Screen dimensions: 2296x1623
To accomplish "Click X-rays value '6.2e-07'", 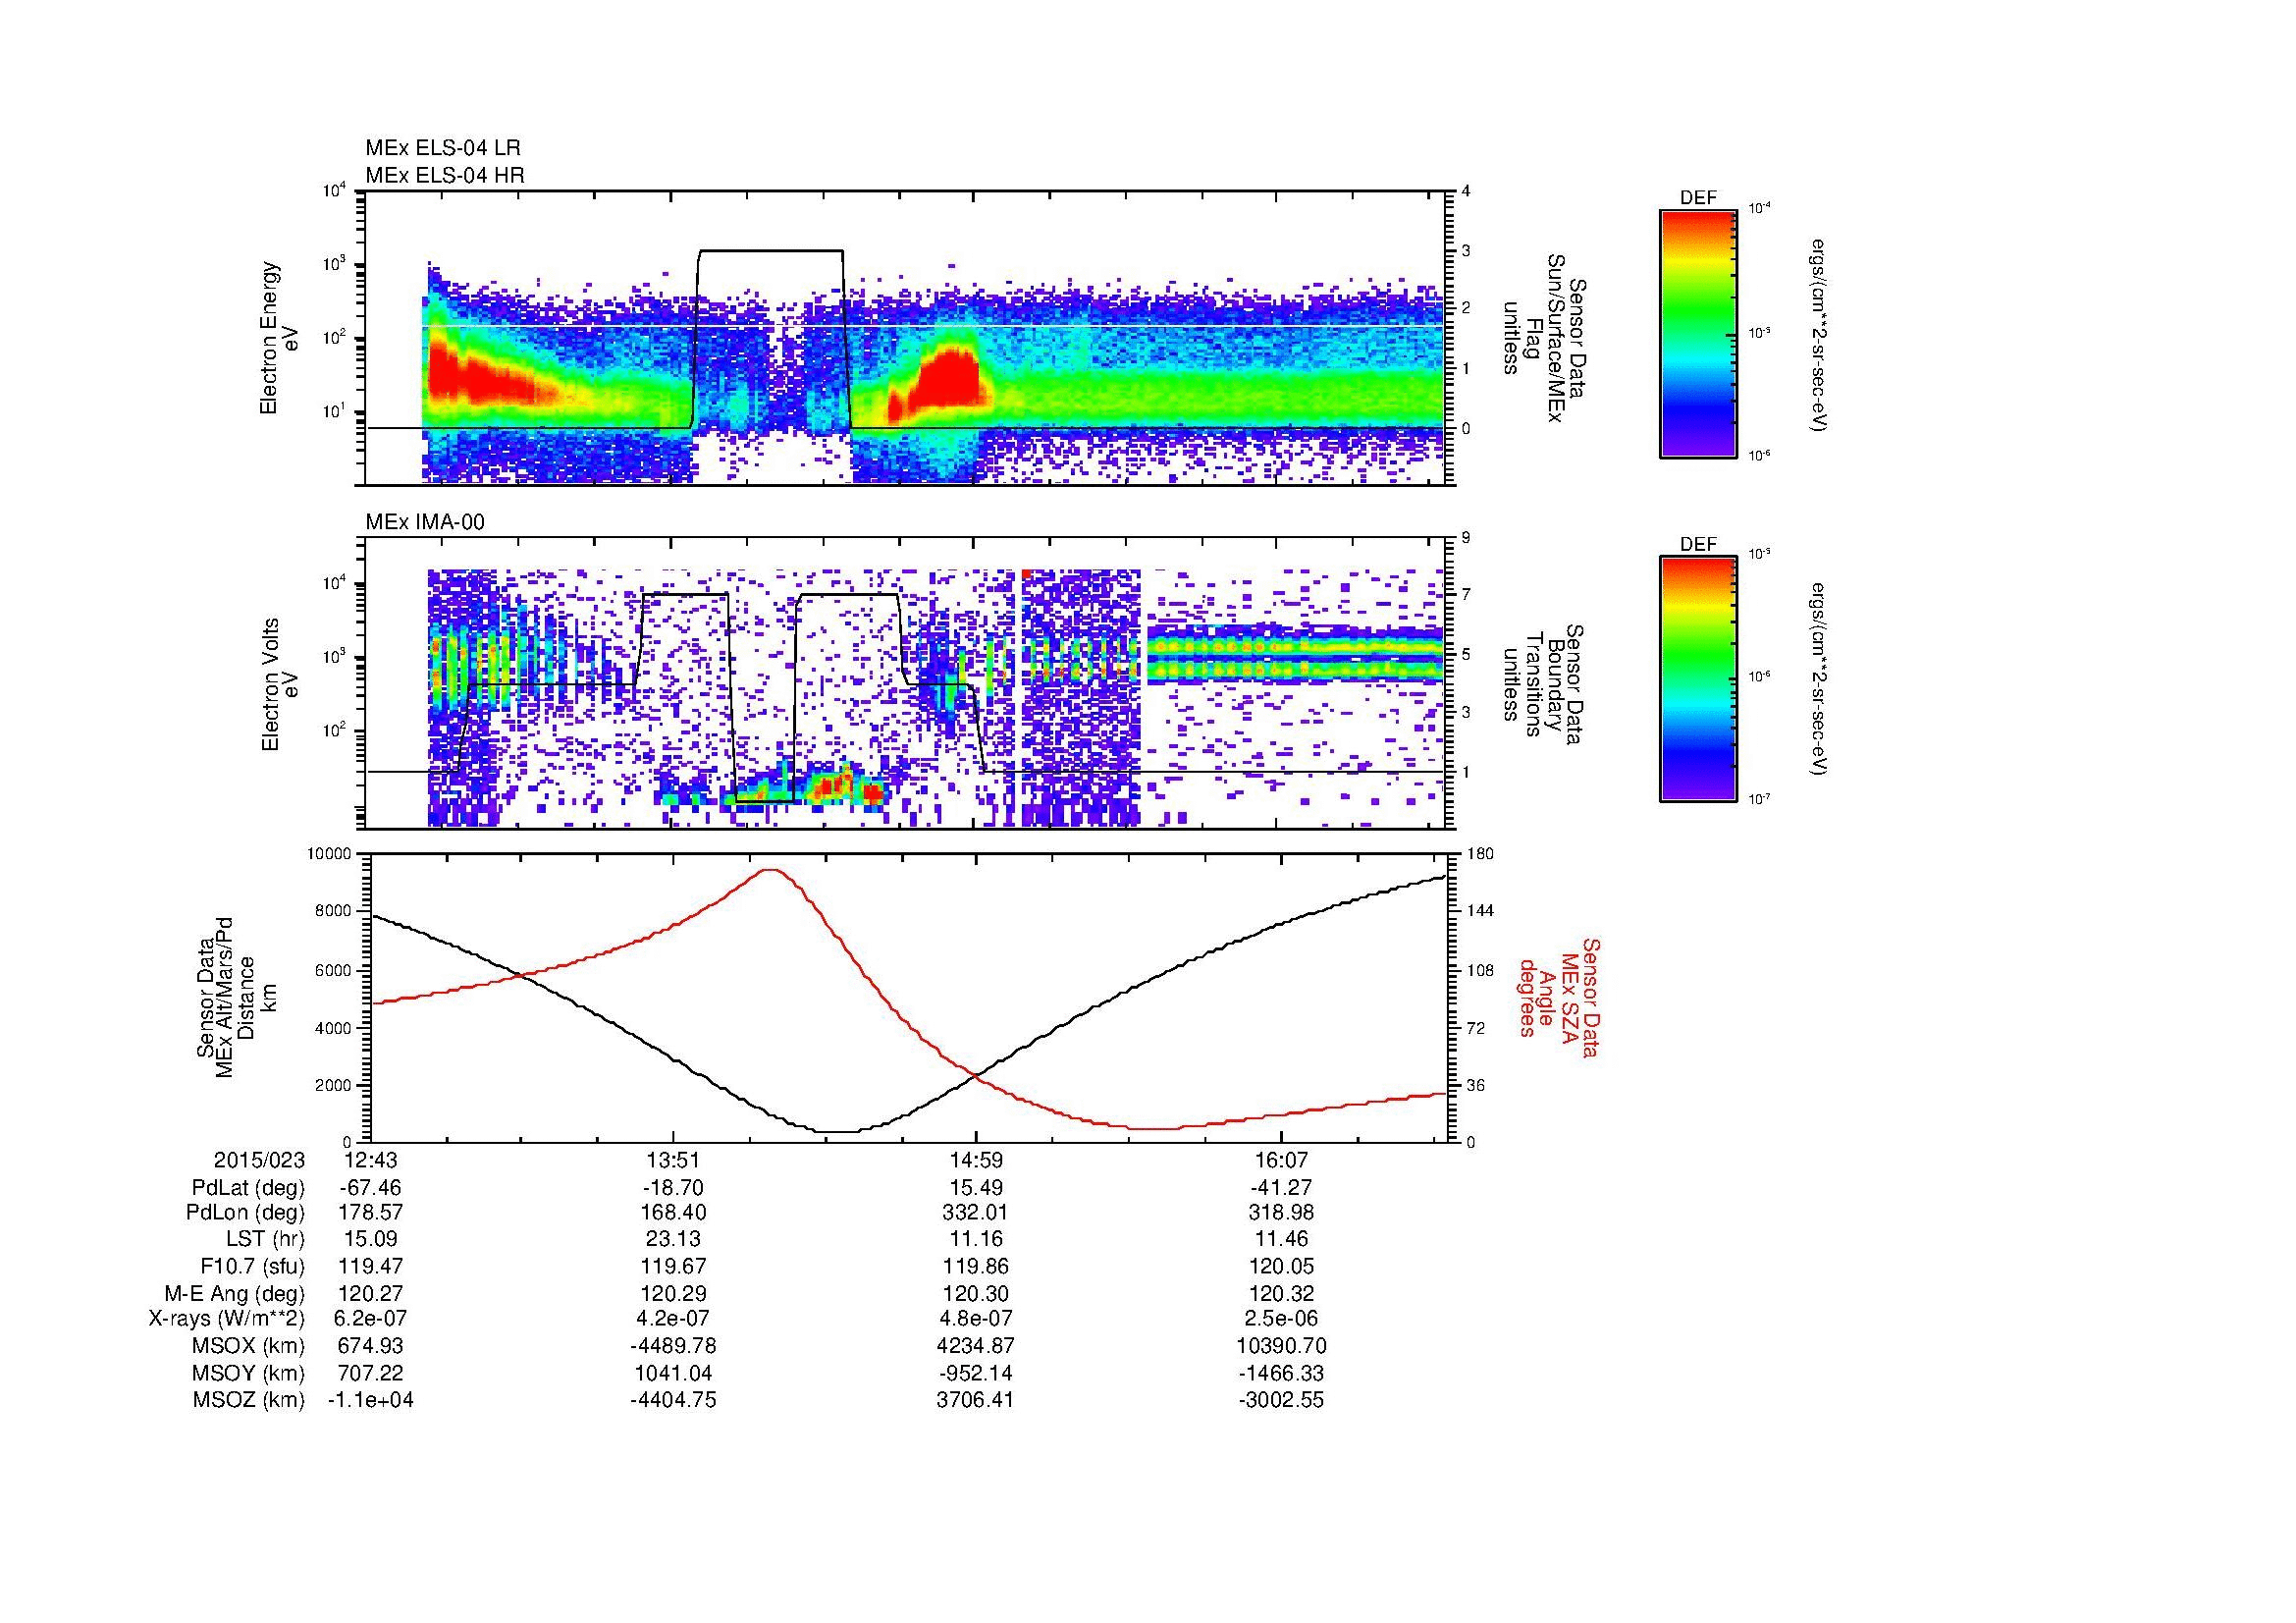I will pyautogui.click(x=370, y=1319).
